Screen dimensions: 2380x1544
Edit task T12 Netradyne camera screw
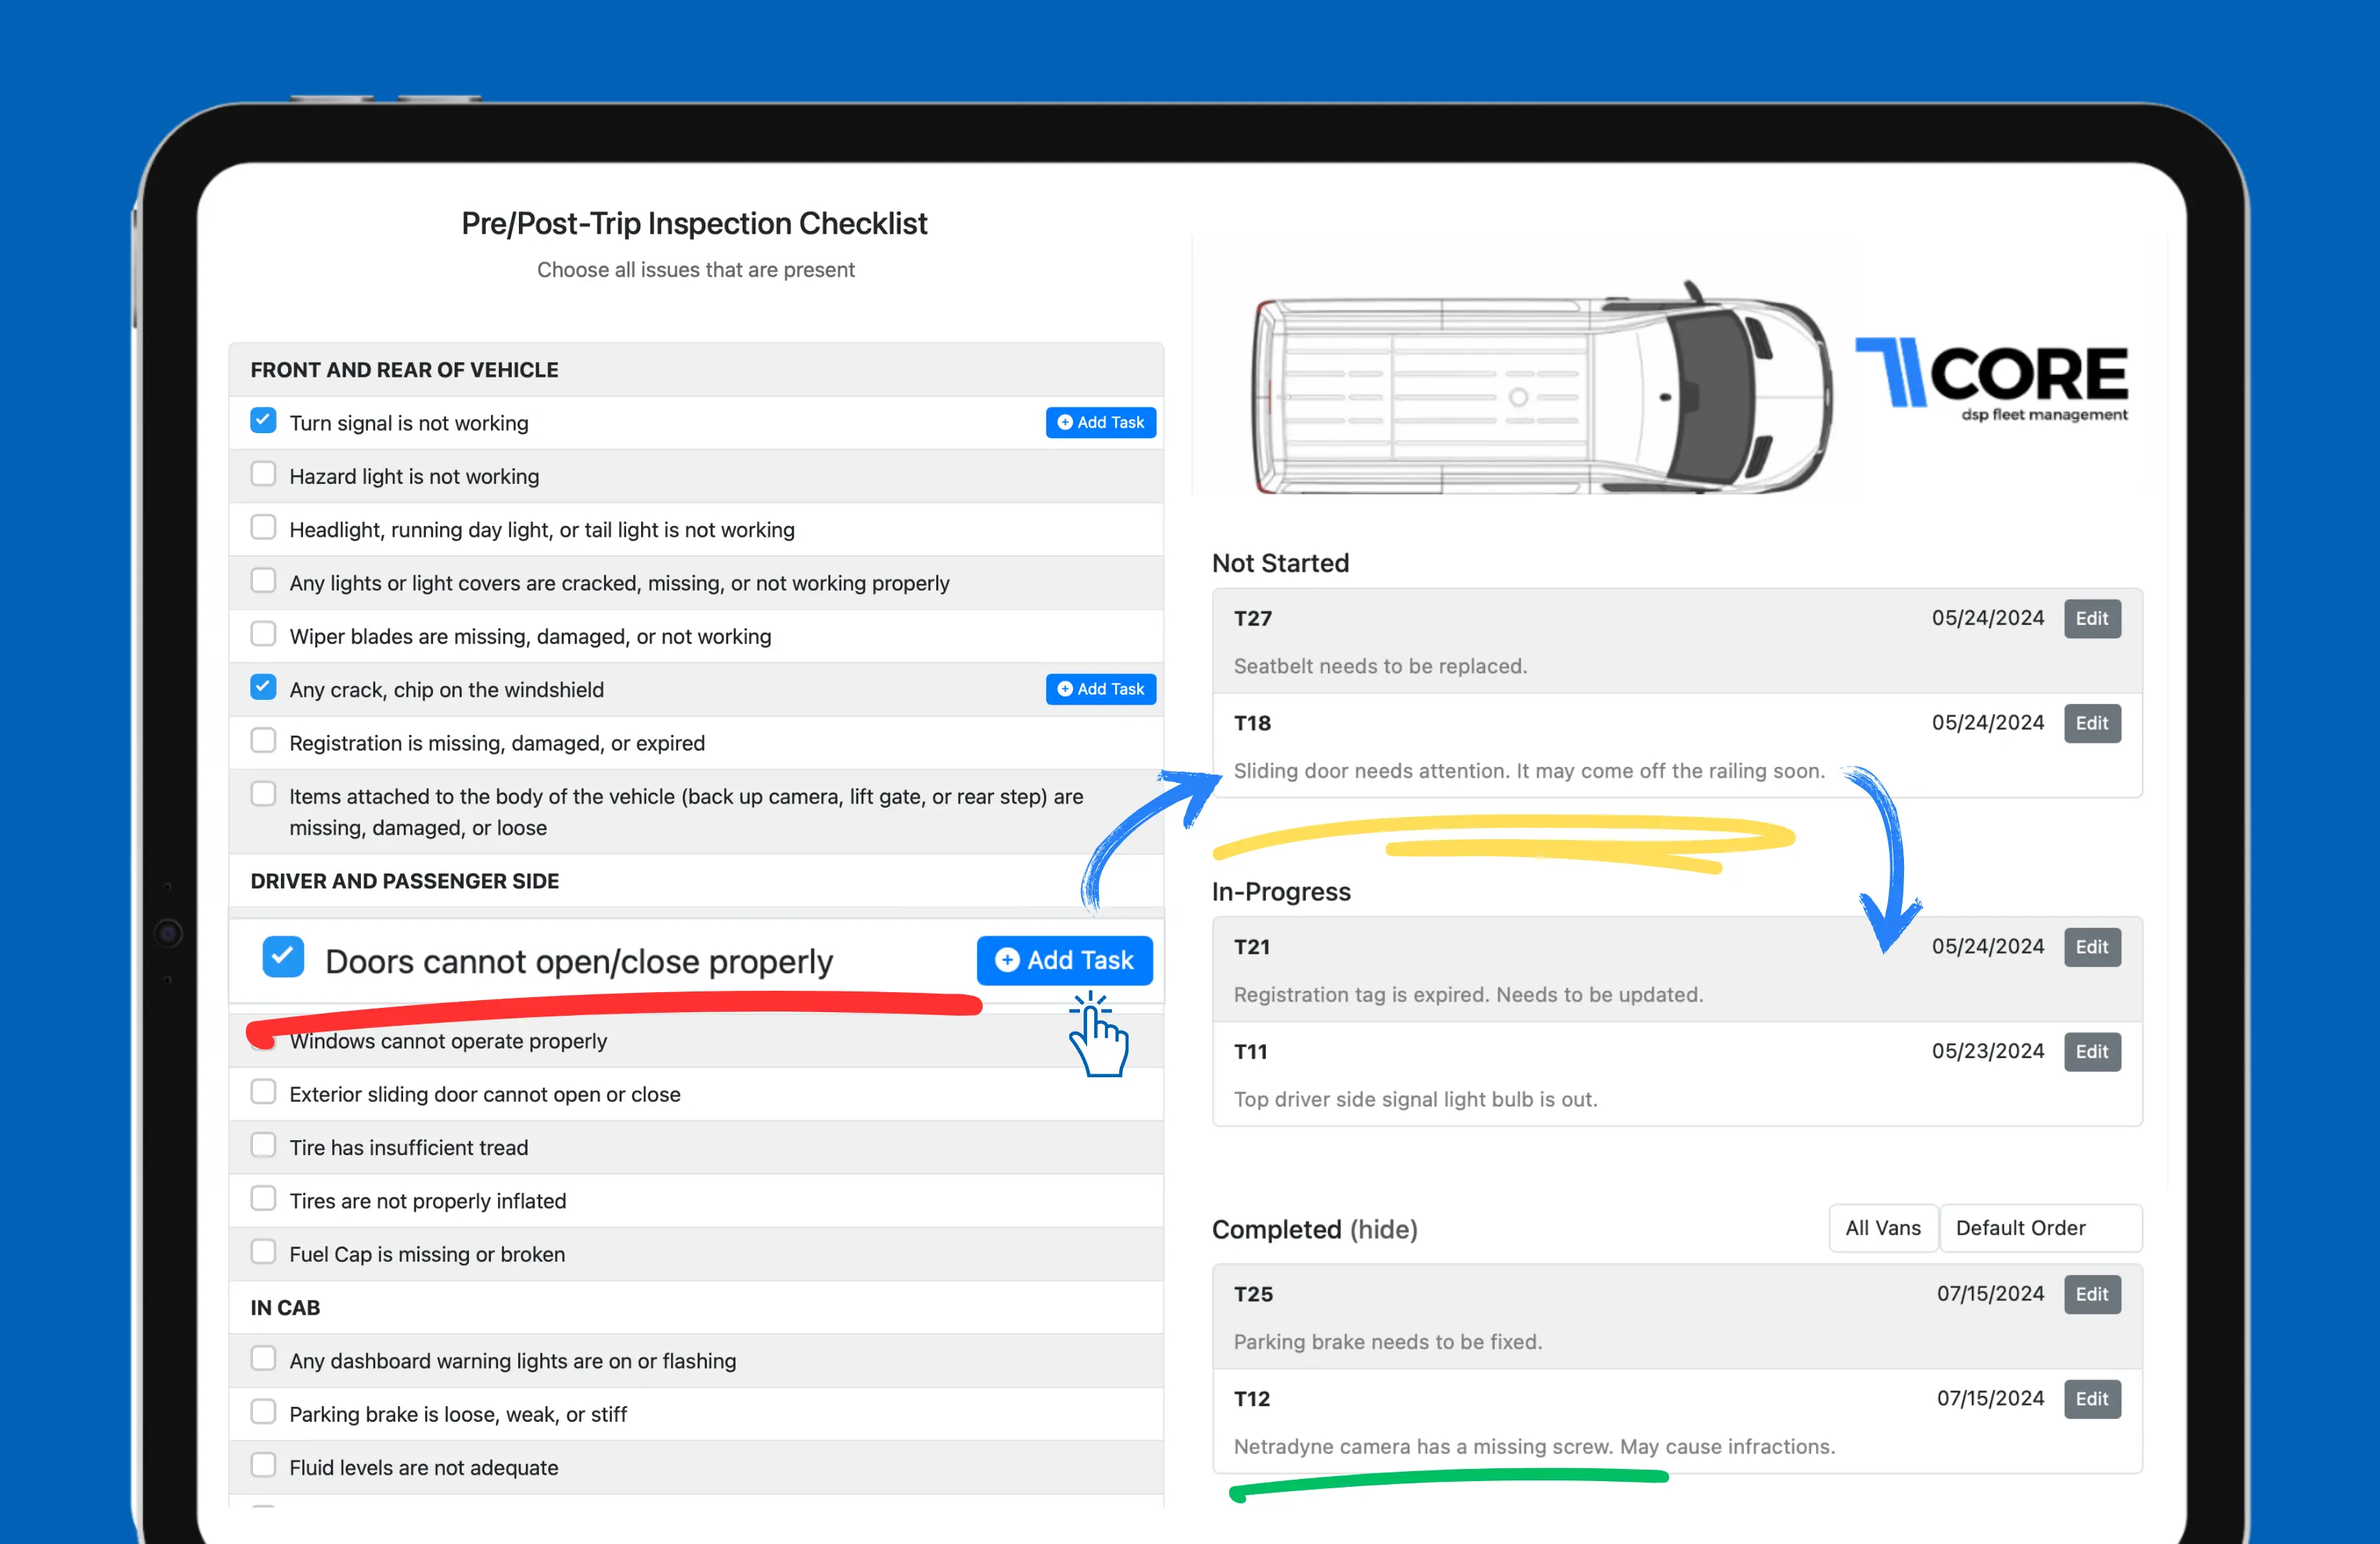click(x=2092, y=1399)
